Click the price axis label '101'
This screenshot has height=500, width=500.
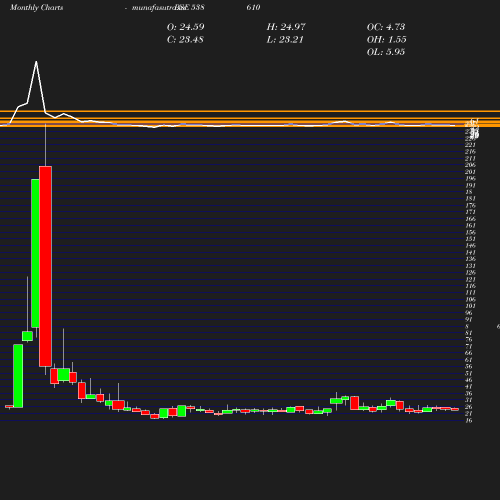(470, 306)
